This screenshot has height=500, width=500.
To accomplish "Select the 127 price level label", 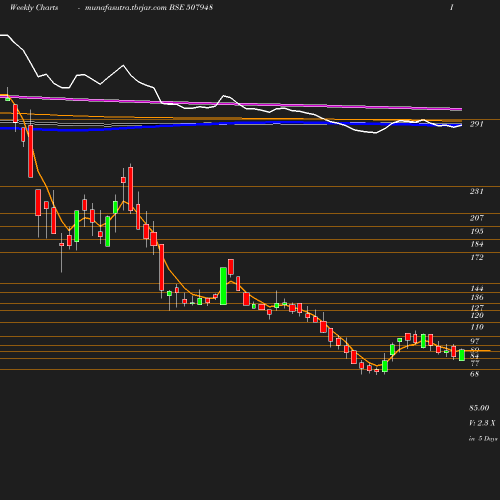I will (x=477, y=307).
